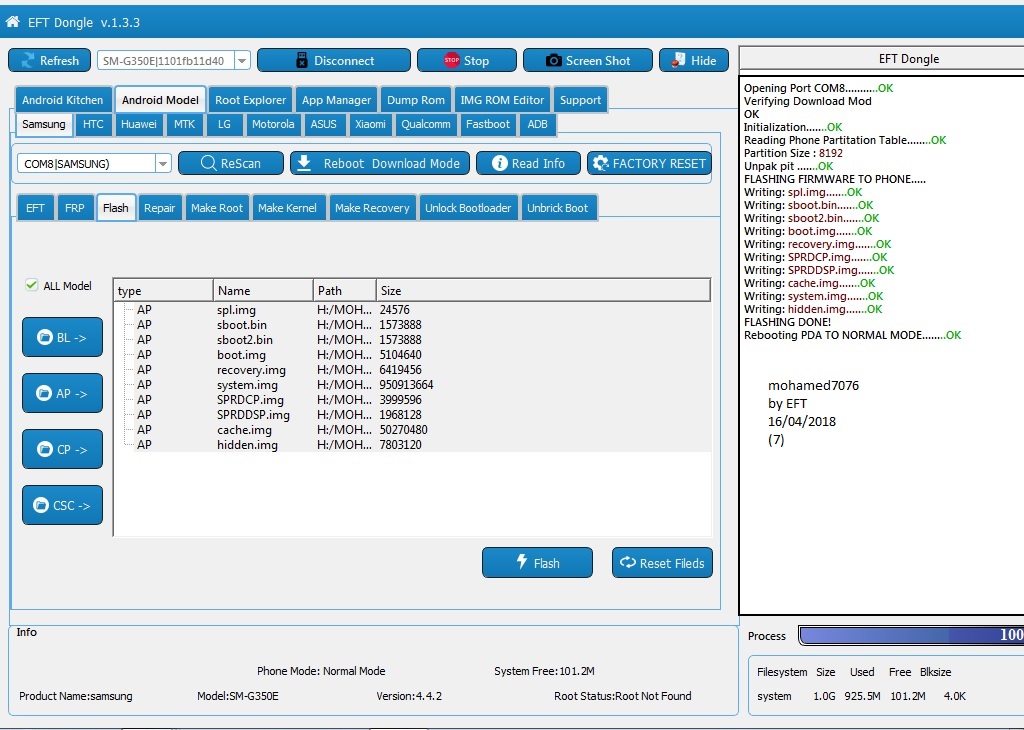Select the Flash sub-tab
The image size is (1024, 730).
pyautogui.click(x=116, y=208)
